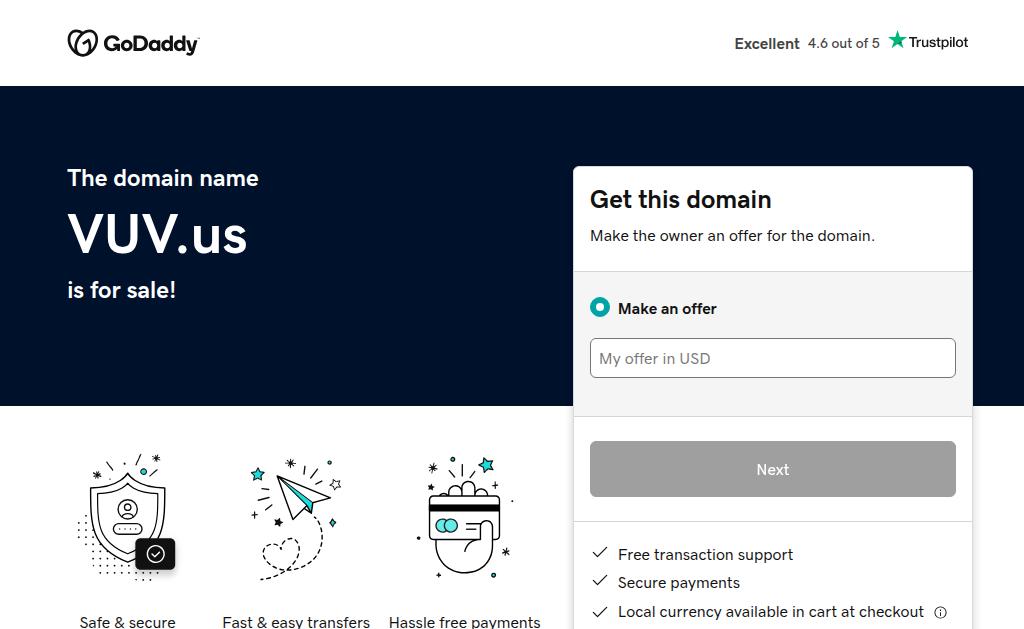The height and width of the screenshot is (629, 1024).
Task: Click the hand holding credit card illustration
Action: 464,517
